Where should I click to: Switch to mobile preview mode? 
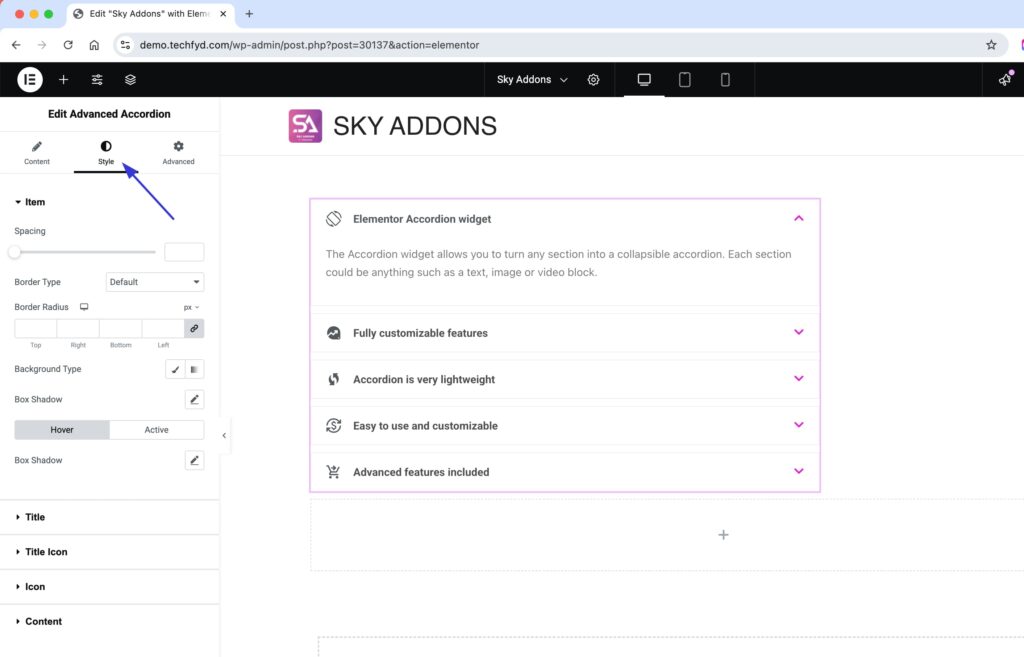coord(725,80)
